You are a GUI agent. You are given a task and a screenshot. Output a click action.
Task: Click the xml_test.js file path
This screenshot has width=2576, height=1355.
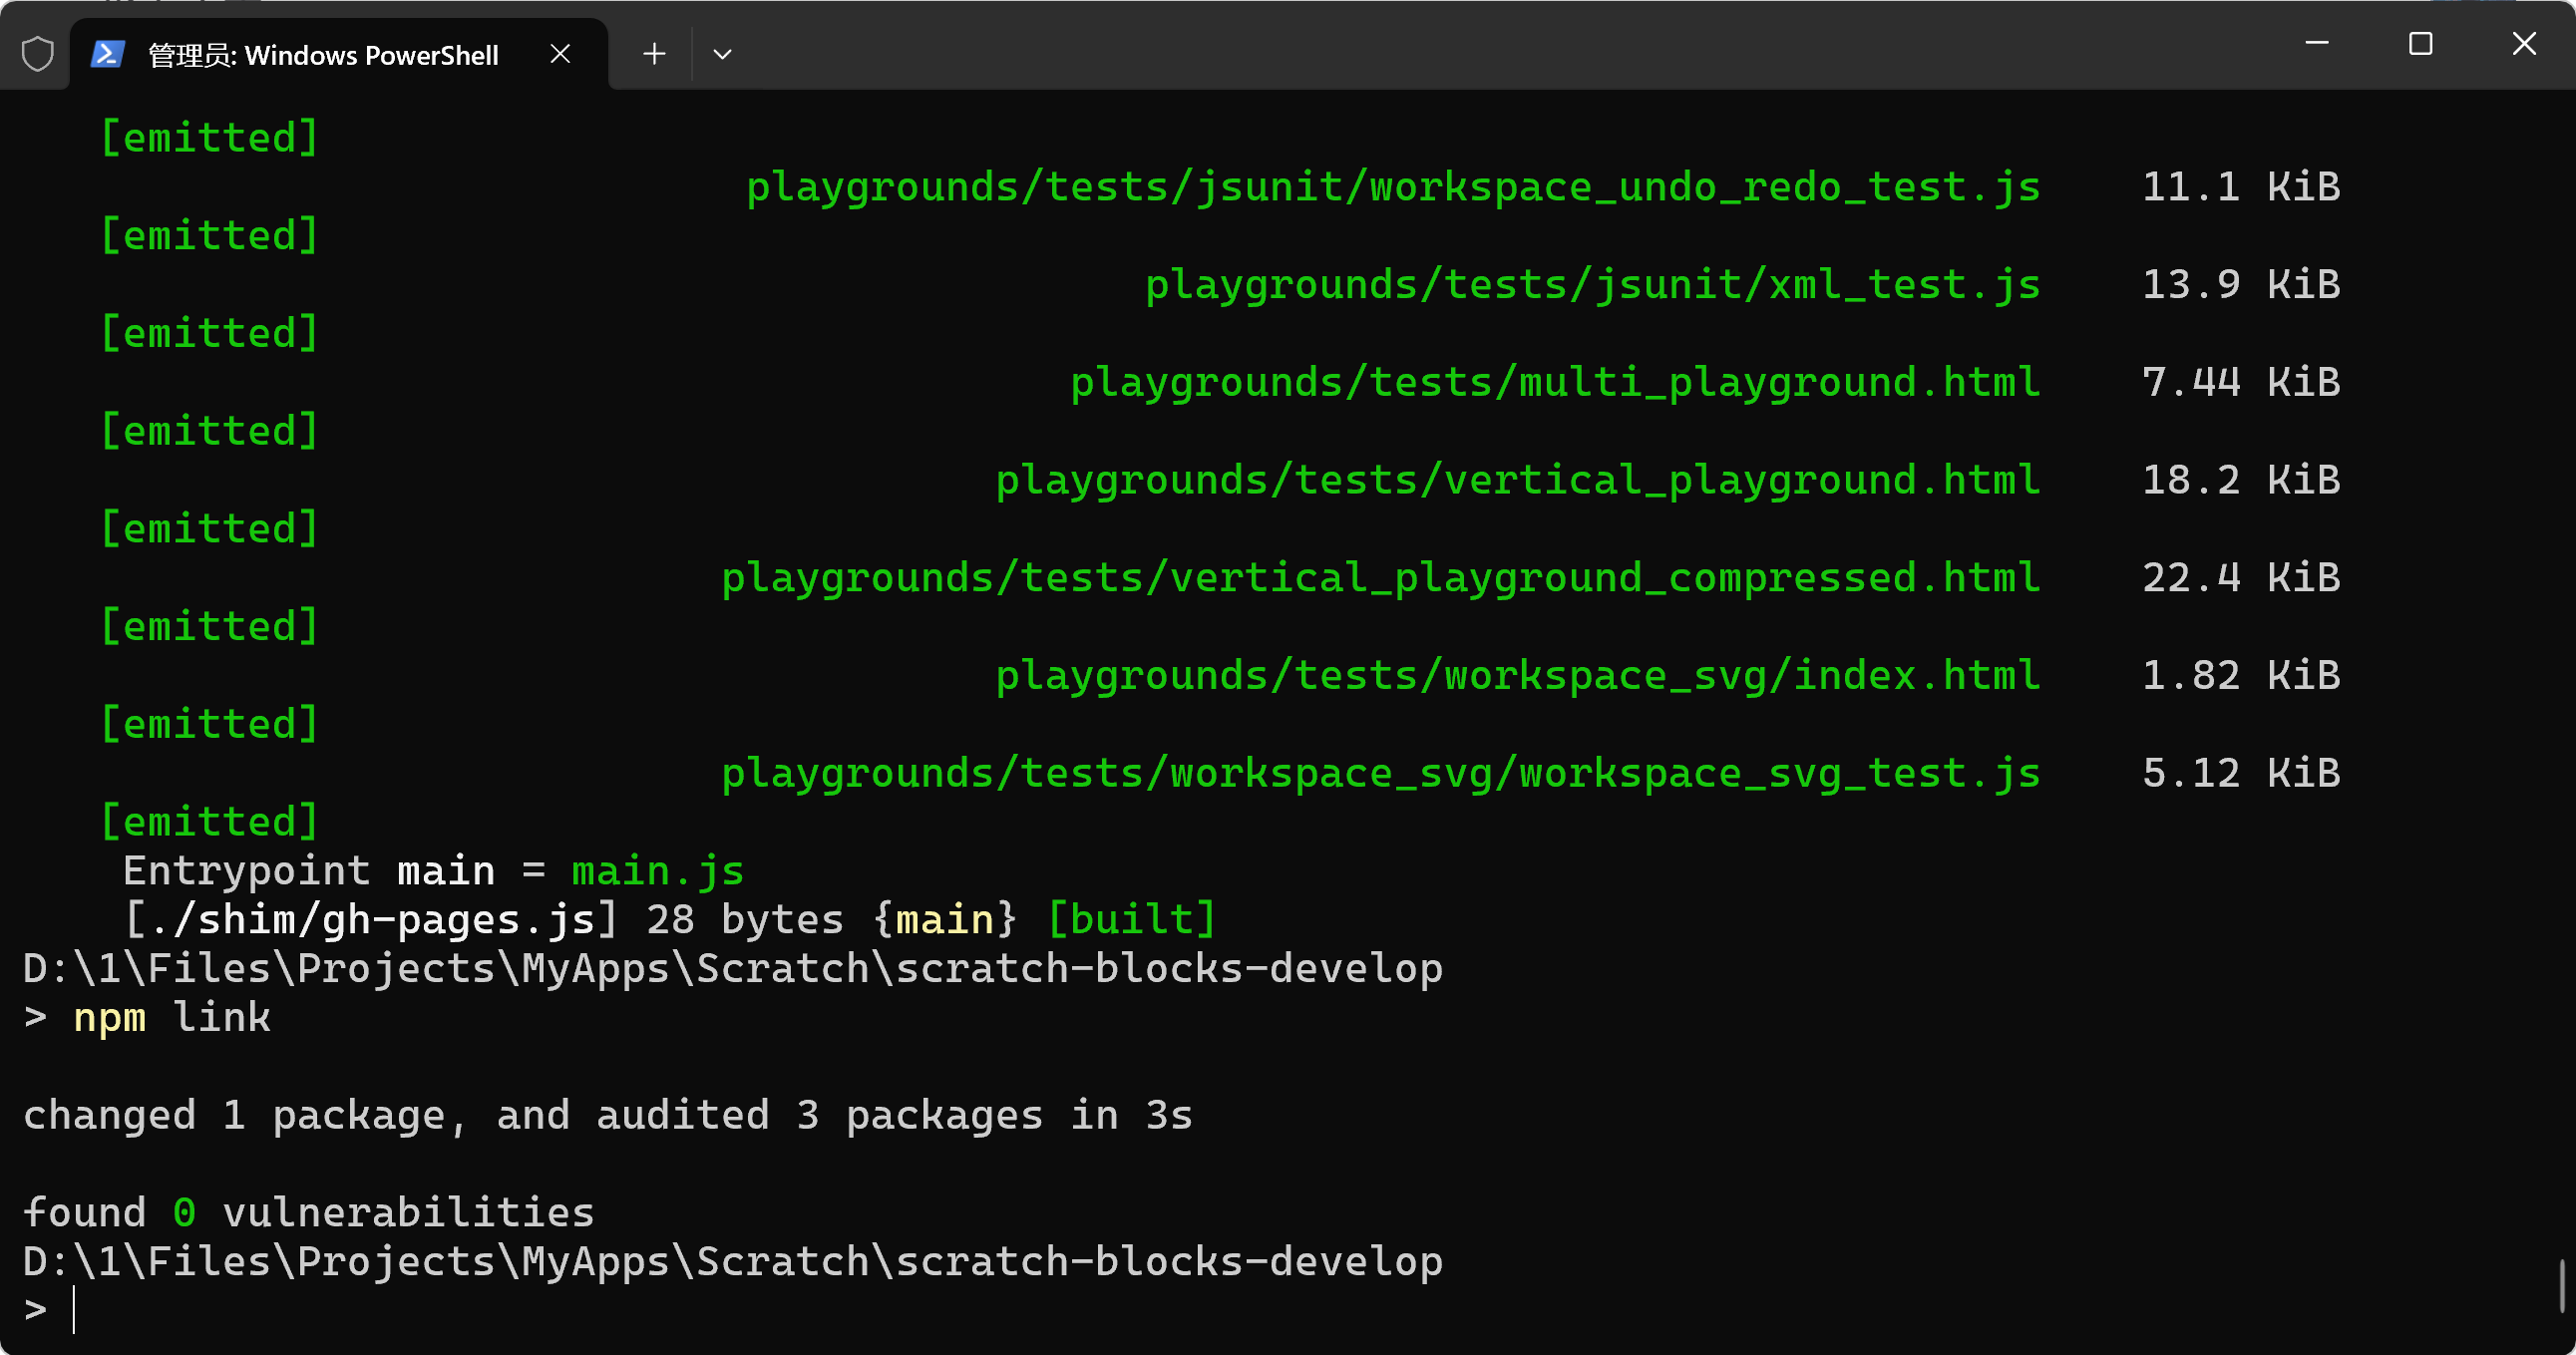pyautogui.click(x=1592, y=284)
